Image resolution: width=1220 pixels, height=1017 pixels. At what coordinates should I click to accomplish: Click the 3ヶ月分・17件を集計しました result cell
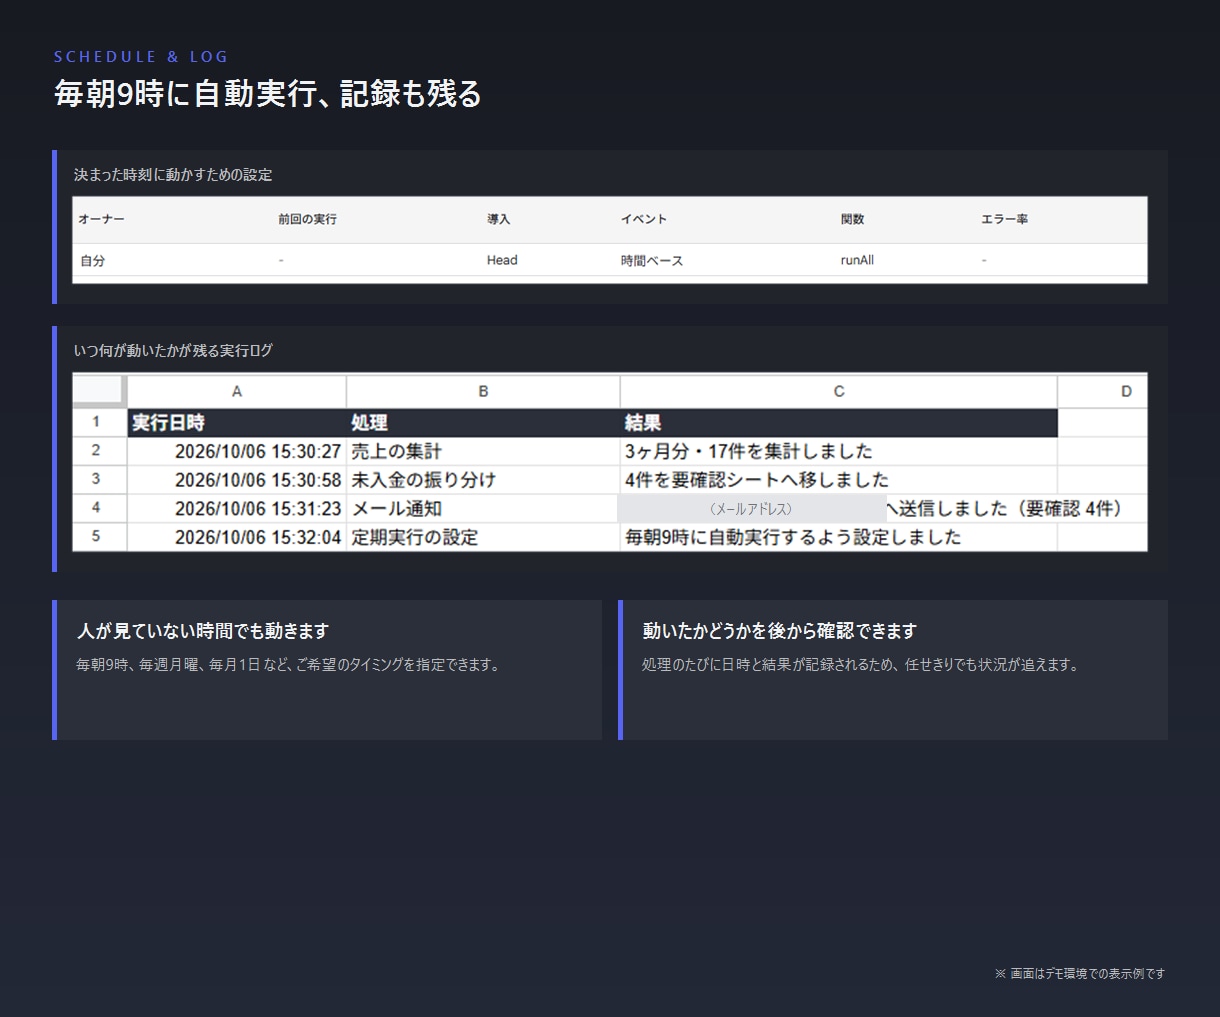(839, 451)
